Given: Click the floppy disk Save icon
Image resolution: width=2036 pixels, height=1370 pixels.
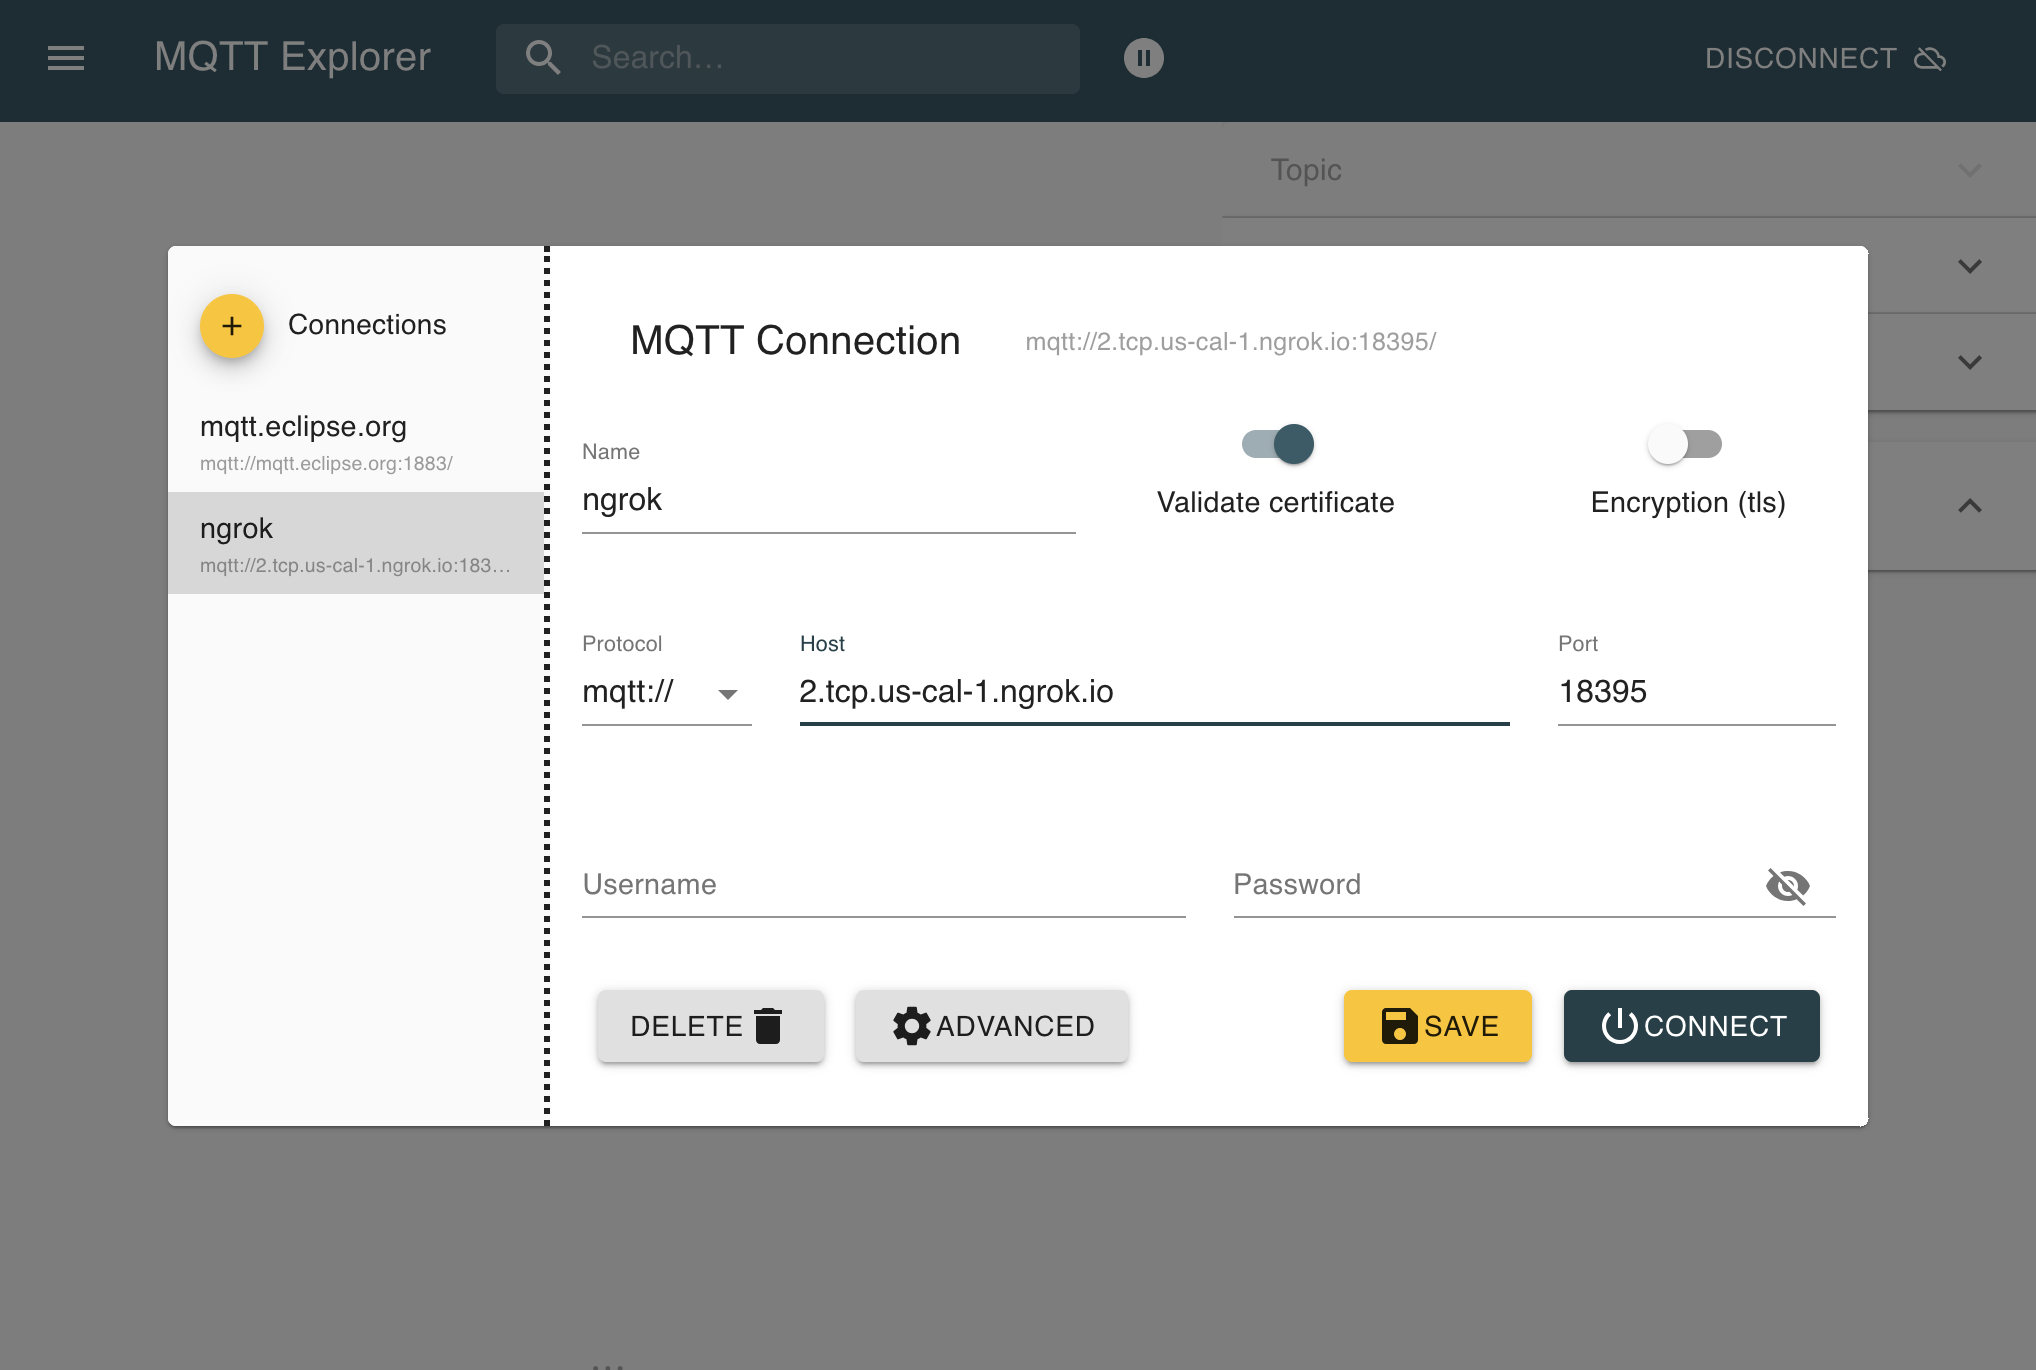Looking at the screenshot, I should (x=1399, y=1026).
